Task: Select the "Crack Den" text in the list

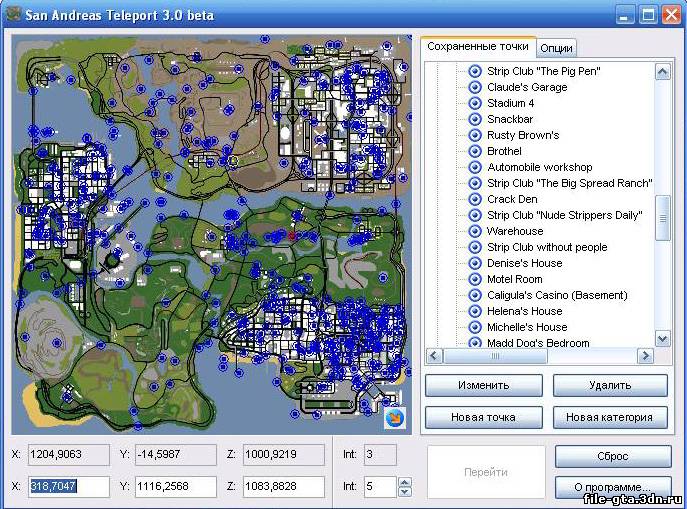Action: pos(512,199)
